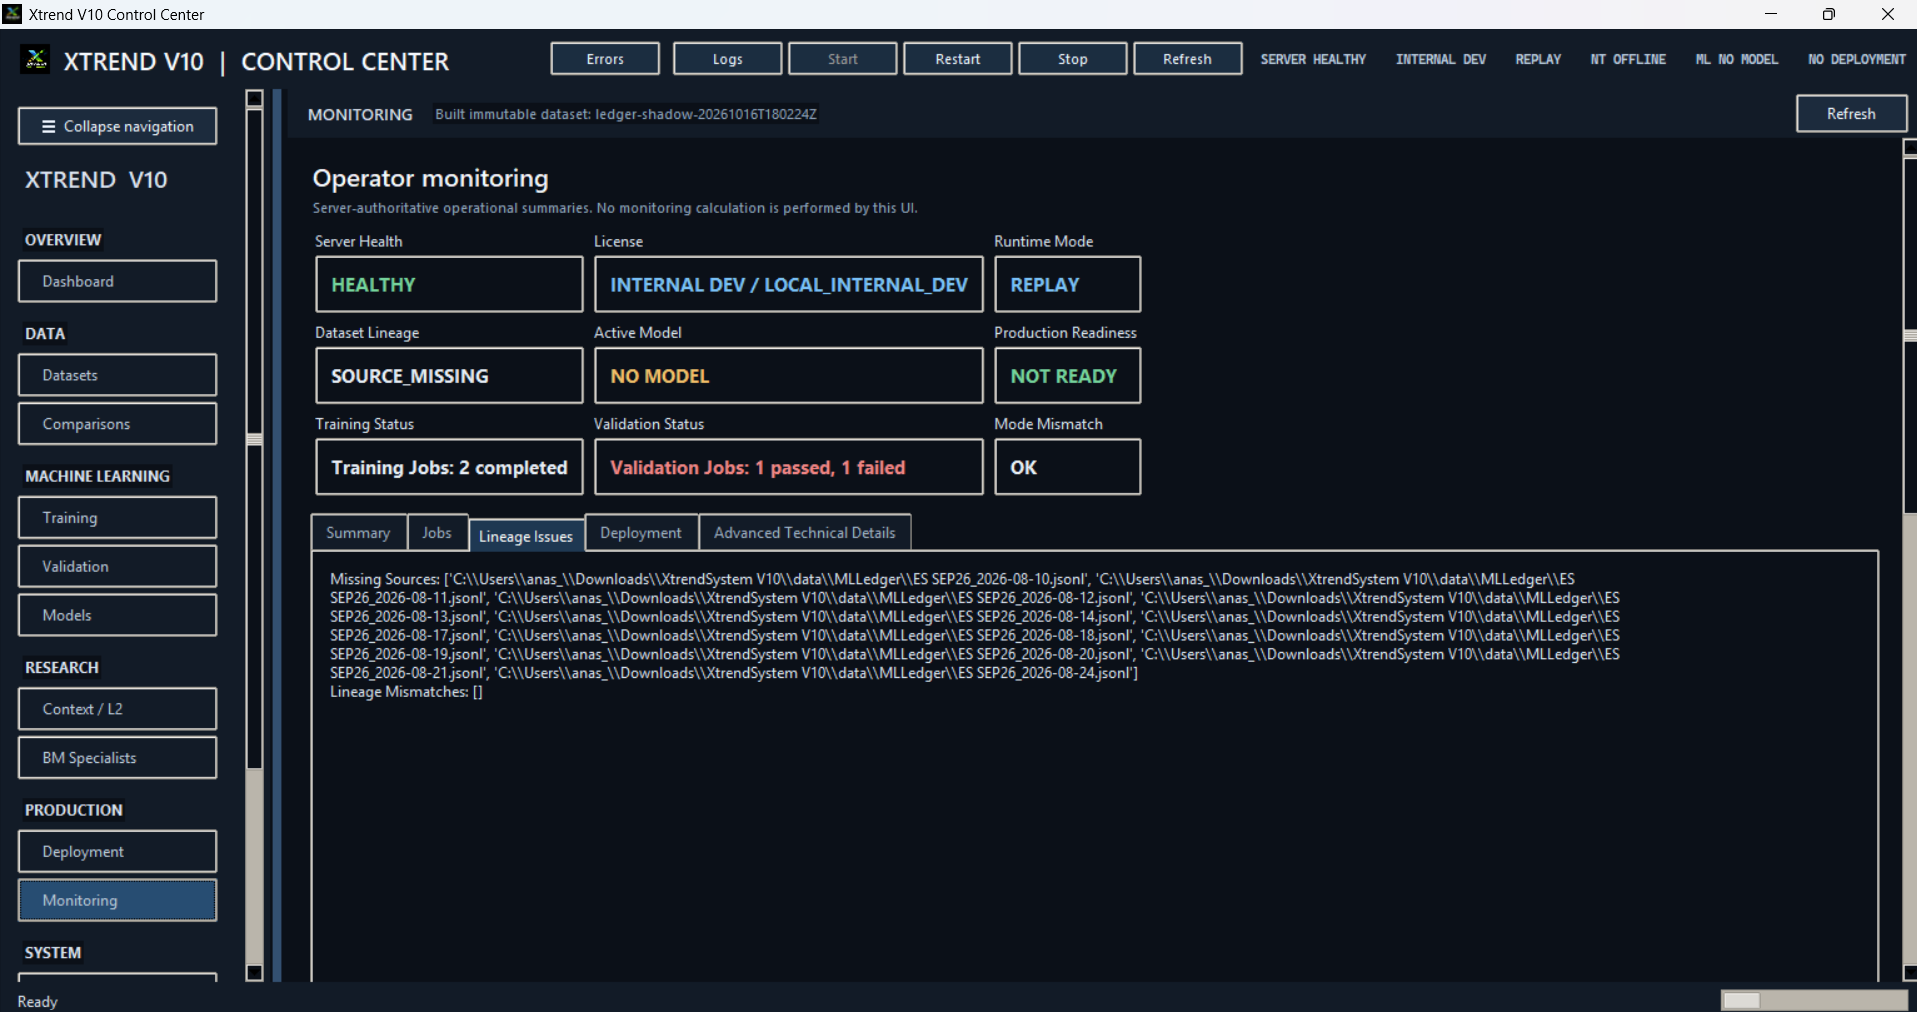Click the HEALTHY server health value
The width and height of the screenshot is (1917, 1012).
click(449, 285)
